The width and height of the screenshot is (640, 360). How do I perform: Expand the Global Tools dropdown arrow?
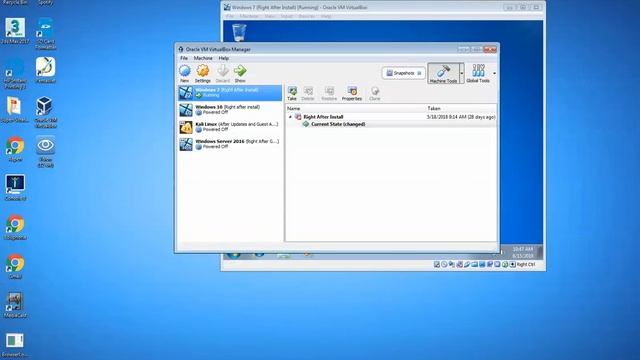494,73
